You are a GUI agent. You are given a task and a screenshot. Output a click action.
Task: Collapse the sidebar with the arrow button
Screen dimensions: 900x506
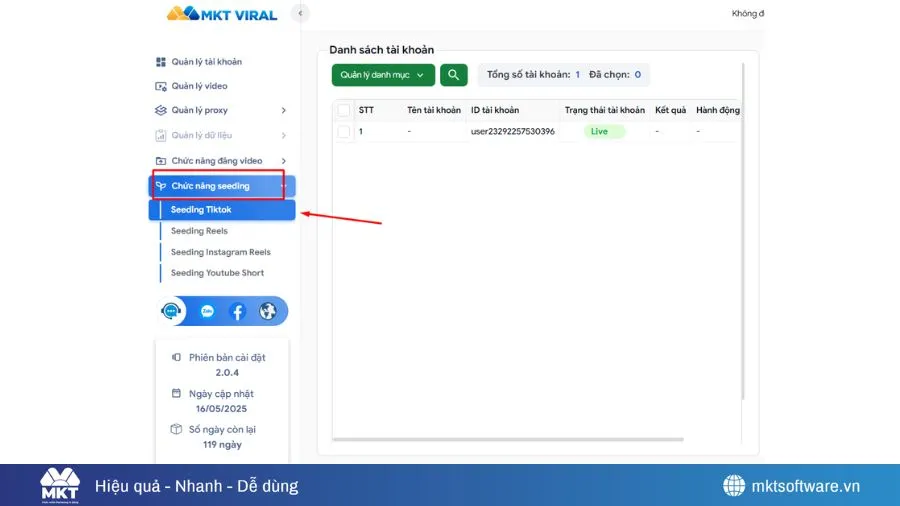[300, 13]
